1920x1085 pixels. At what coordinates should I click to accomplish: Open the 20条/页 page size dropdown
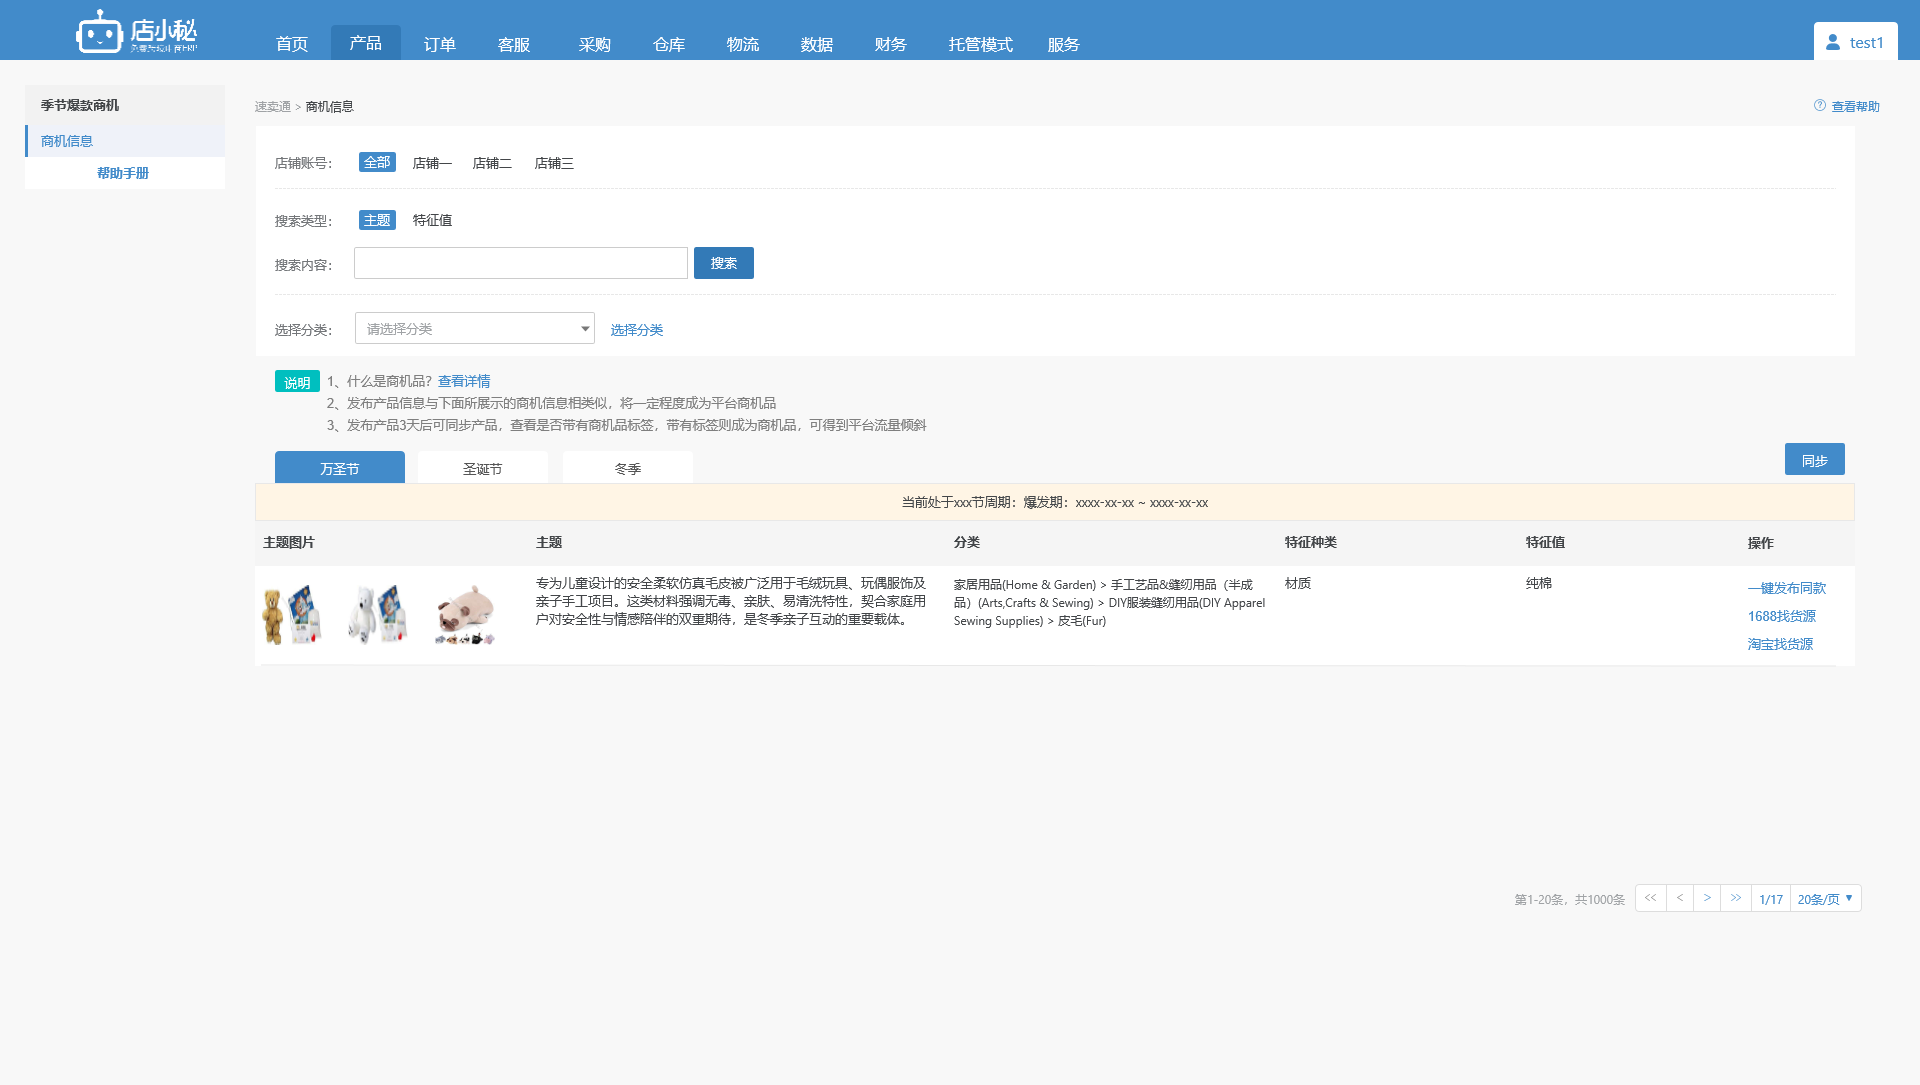point(1825,899)
